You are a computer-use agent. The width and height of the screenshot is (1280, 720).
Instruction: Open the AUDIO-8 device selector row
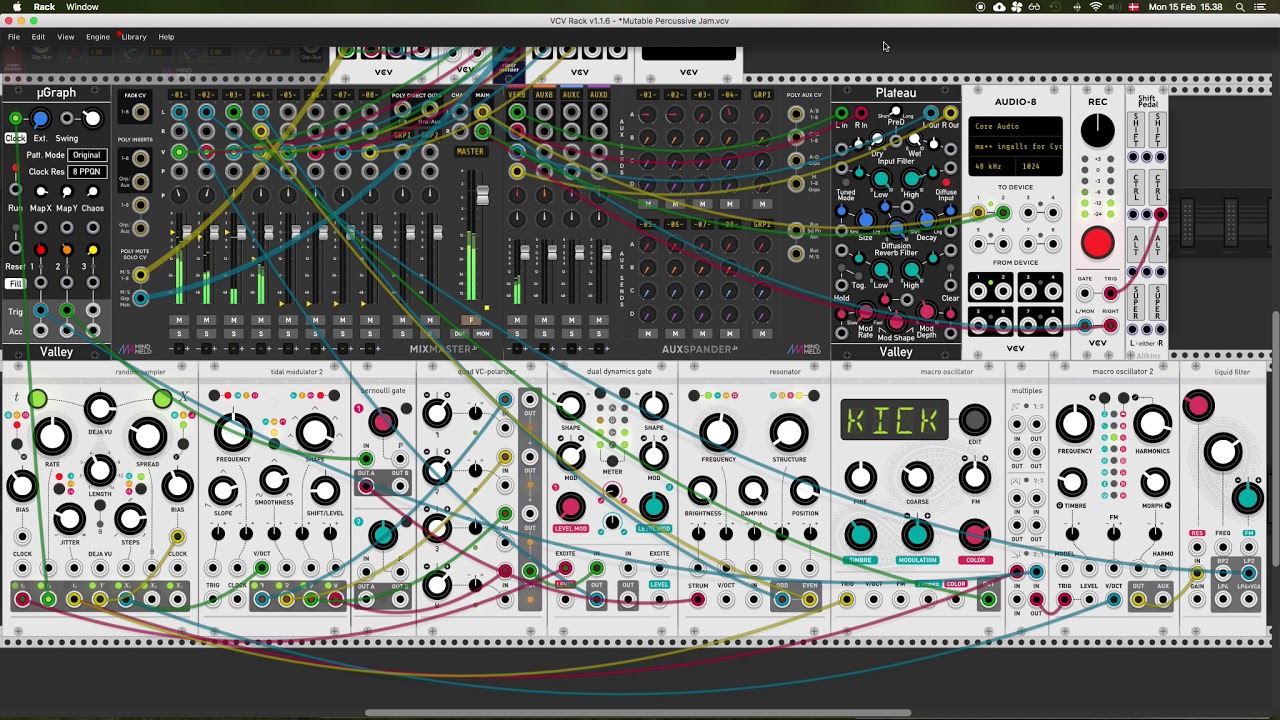click(x=1015, y=146)
